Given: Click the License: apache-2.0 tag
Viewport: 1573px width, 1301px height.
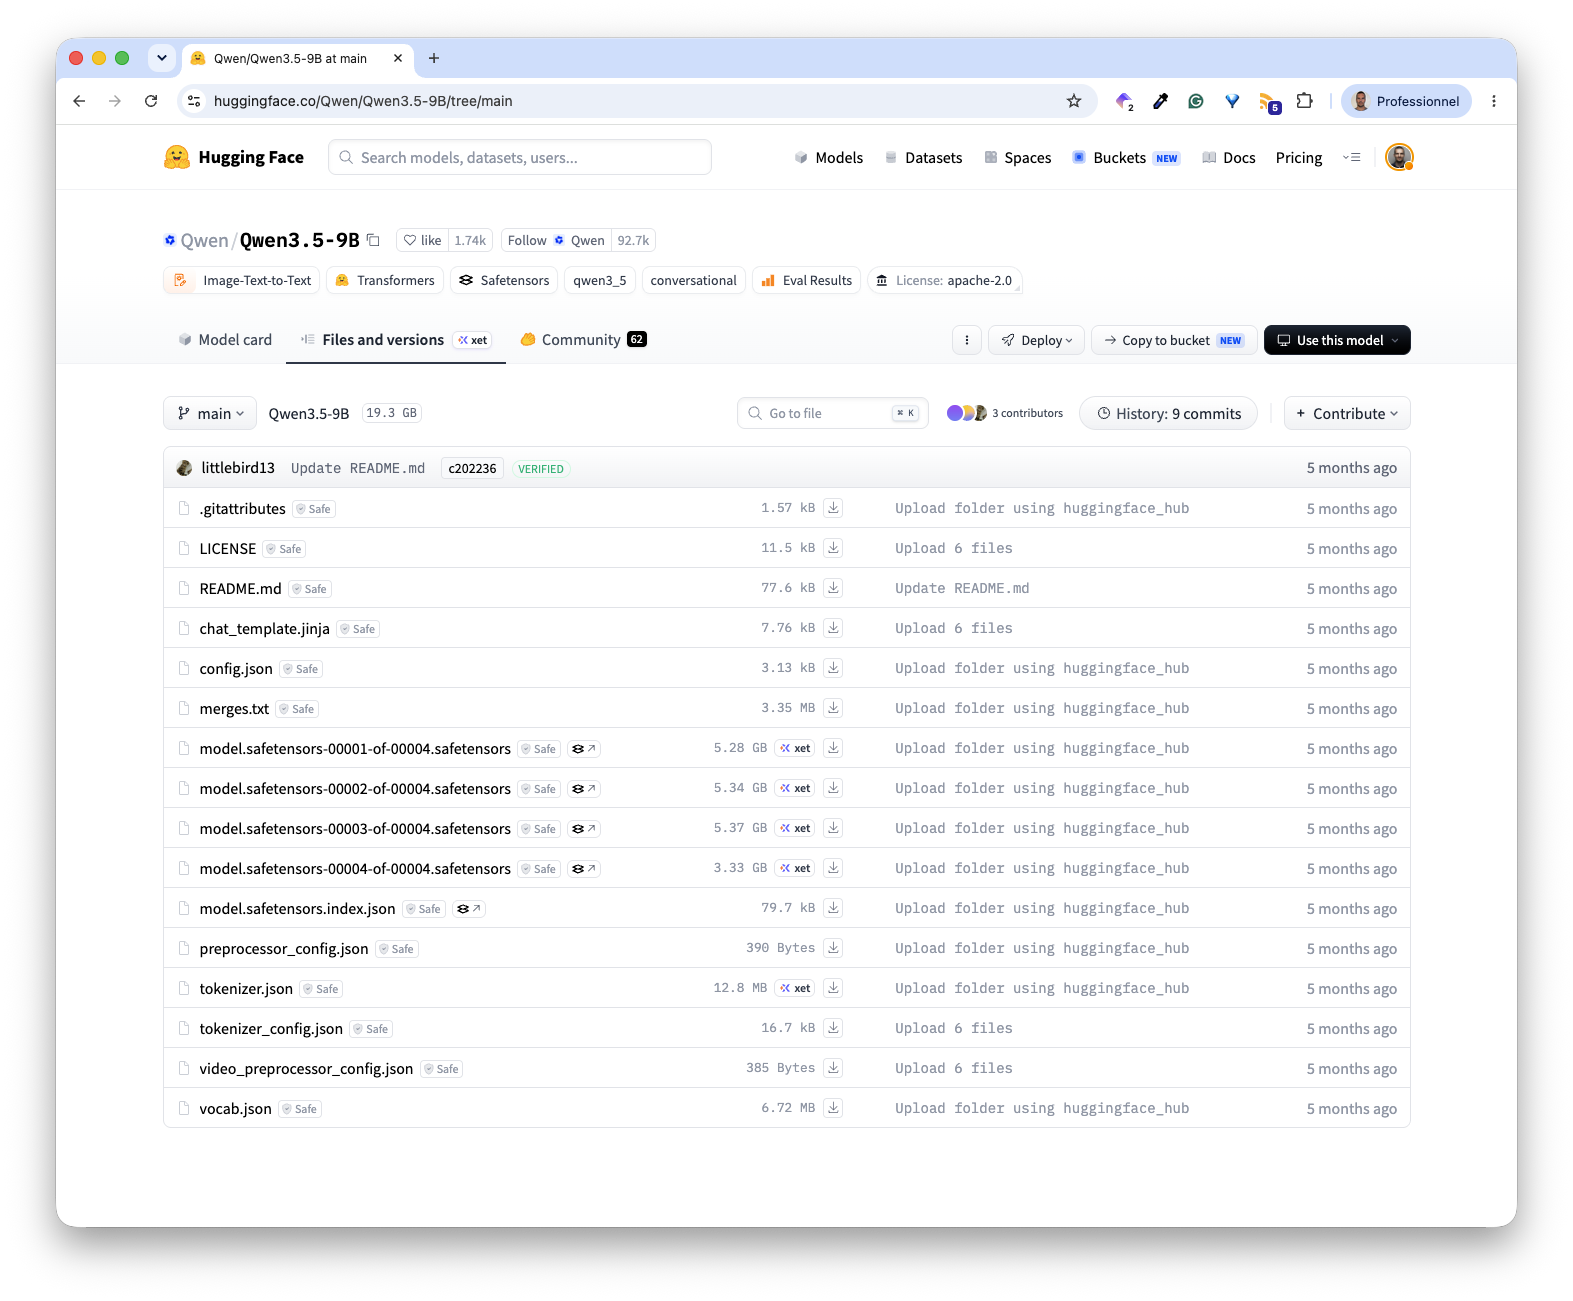Looking at the screenshot, I should [x=944, y=280].
